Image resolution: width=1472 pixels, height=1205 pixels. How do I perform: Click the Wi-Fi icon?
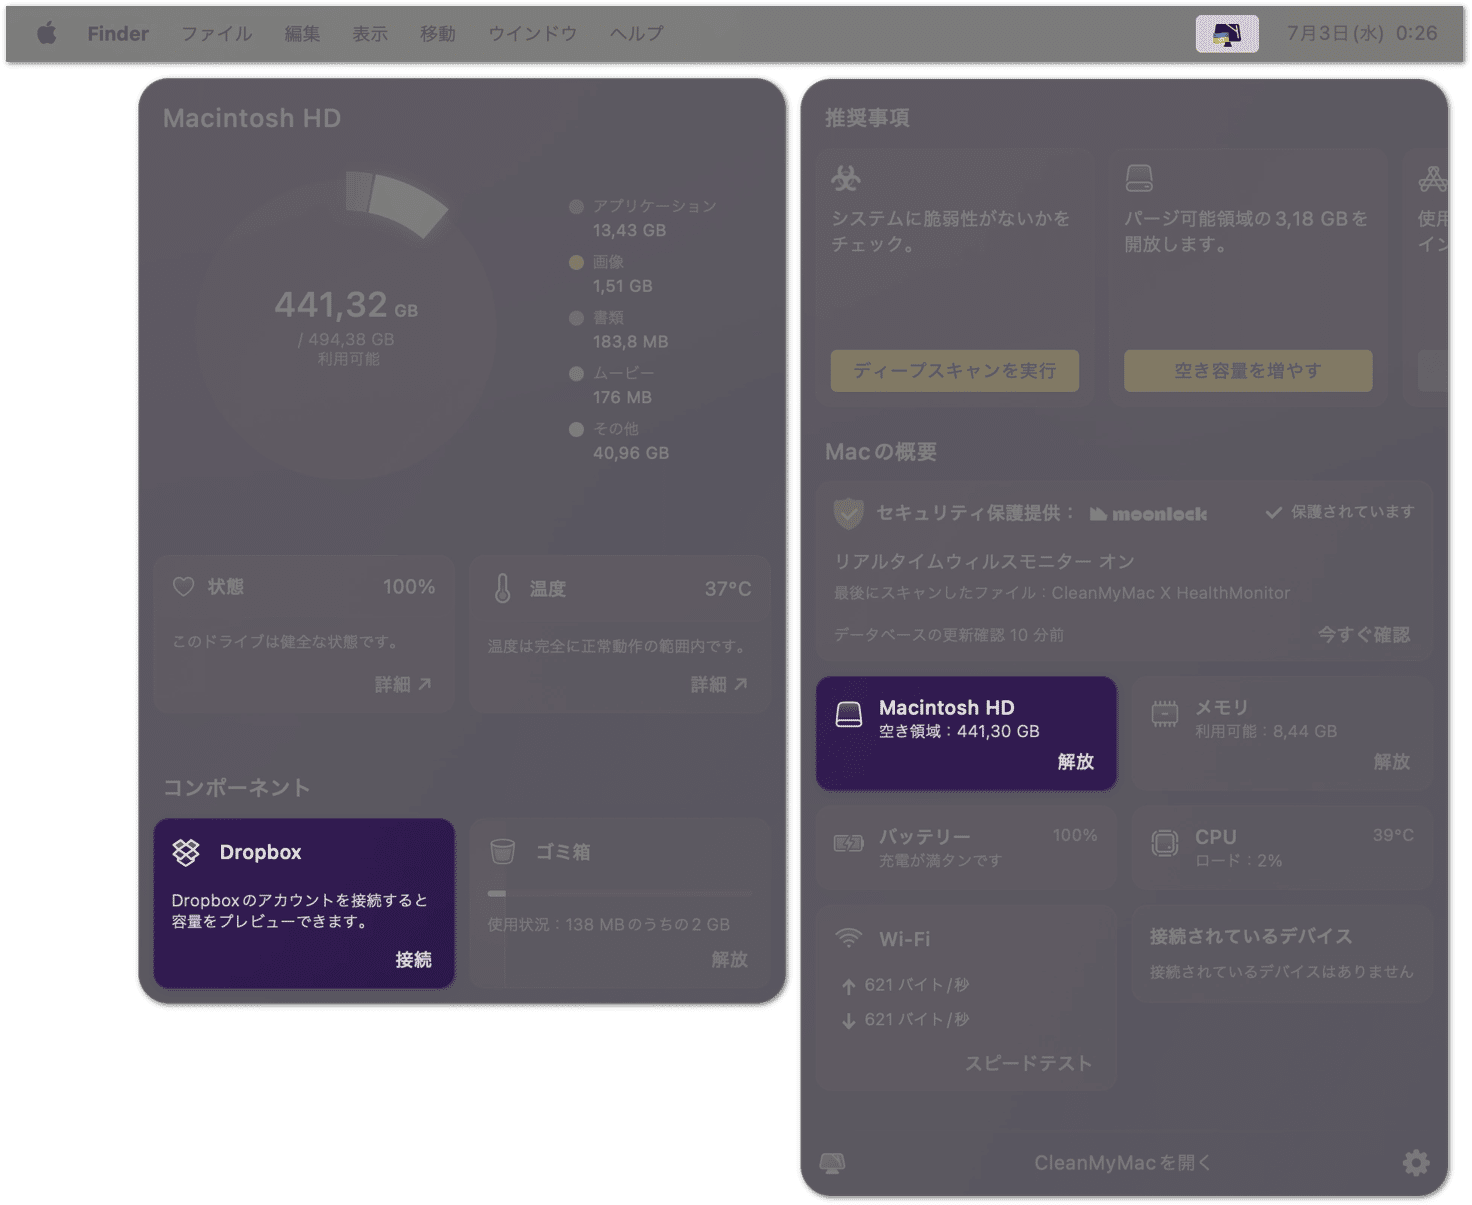pos(849,938)
